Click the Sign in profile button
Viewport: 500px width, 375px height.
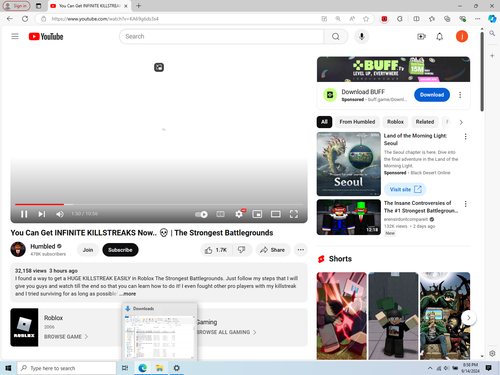pyautogui.click(x=16, y=6)
